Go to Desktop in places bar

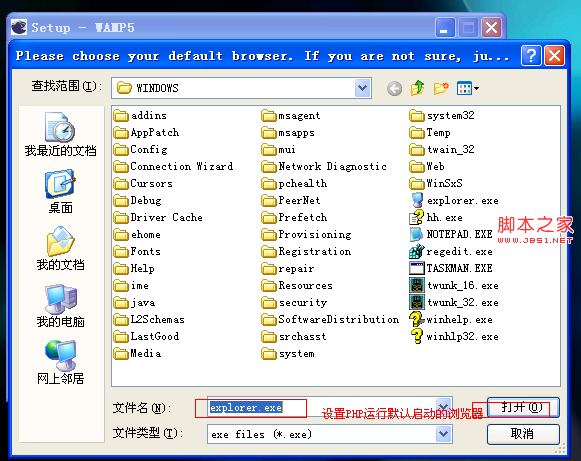point(60,192)
